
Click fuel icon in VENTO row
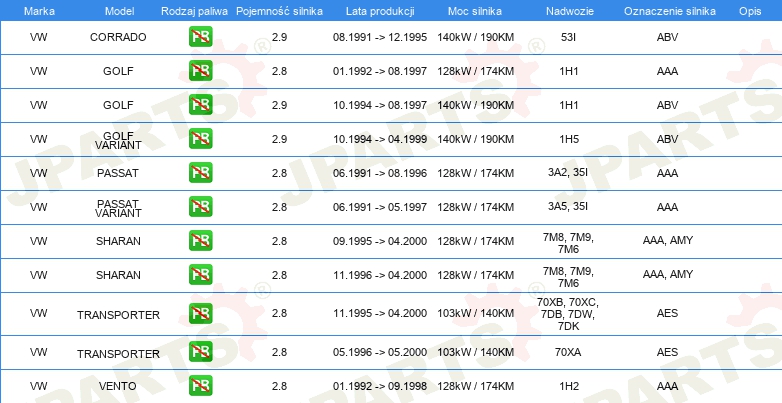[200, 386]
